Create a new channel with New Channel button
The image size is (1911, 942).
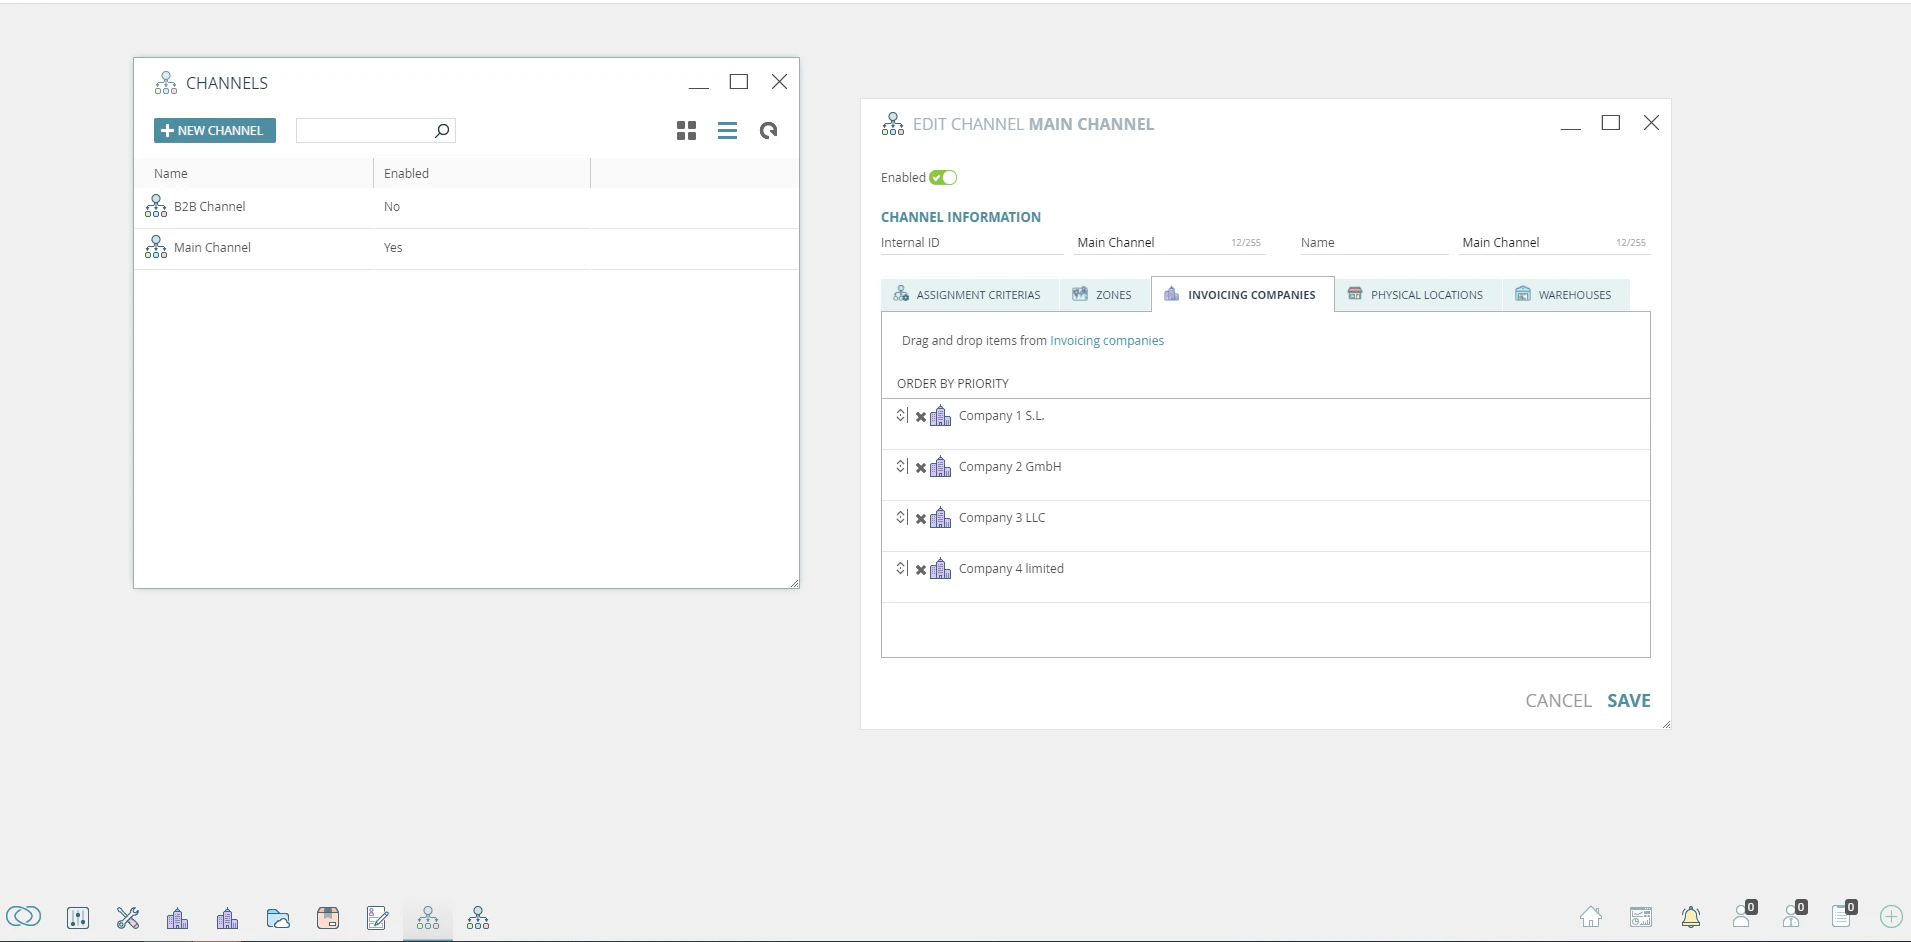tap(214, 130)
